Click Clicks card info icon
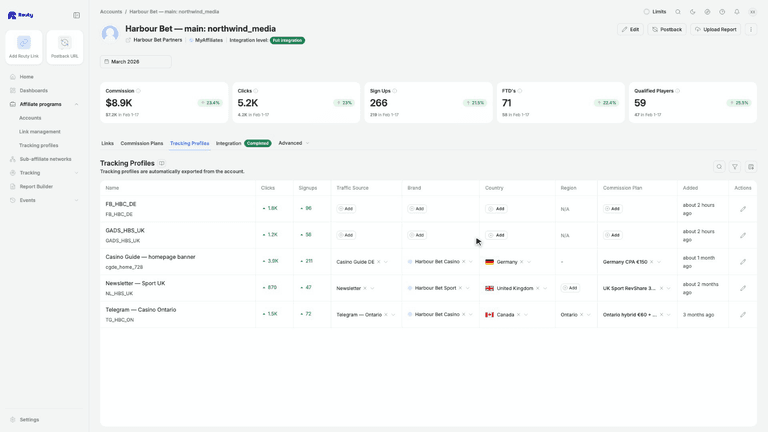 [256, 91]
